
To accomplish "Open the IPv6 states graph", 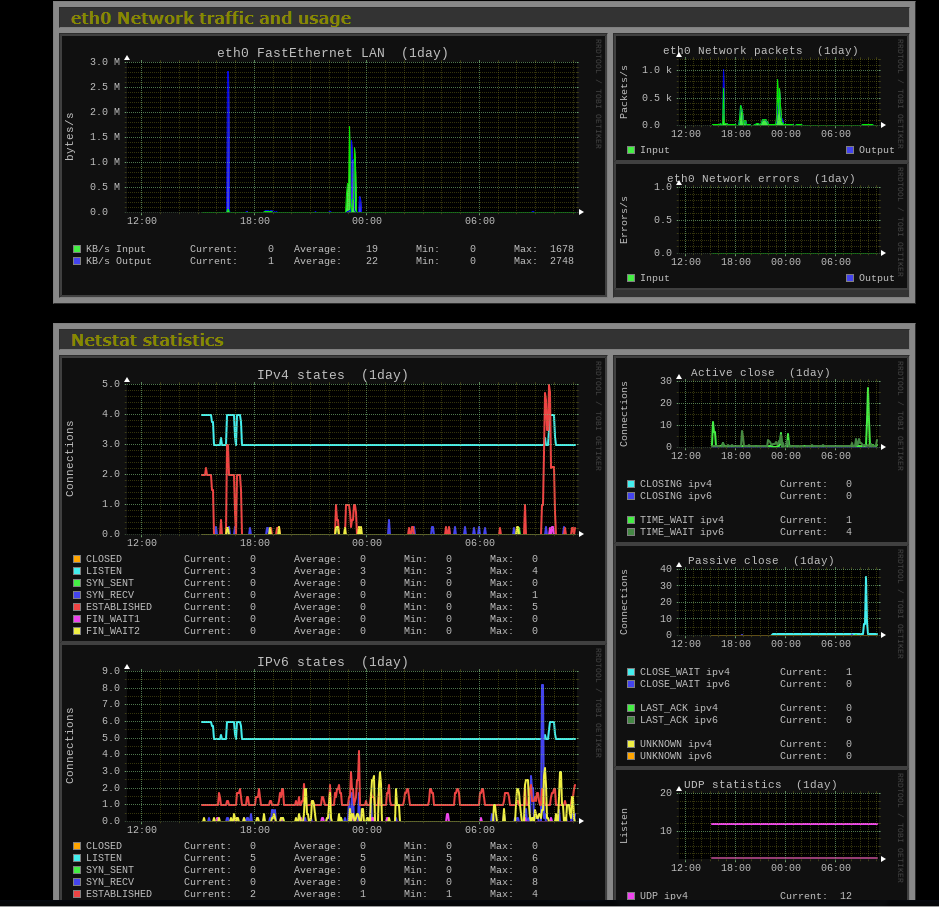I will 333,745.
